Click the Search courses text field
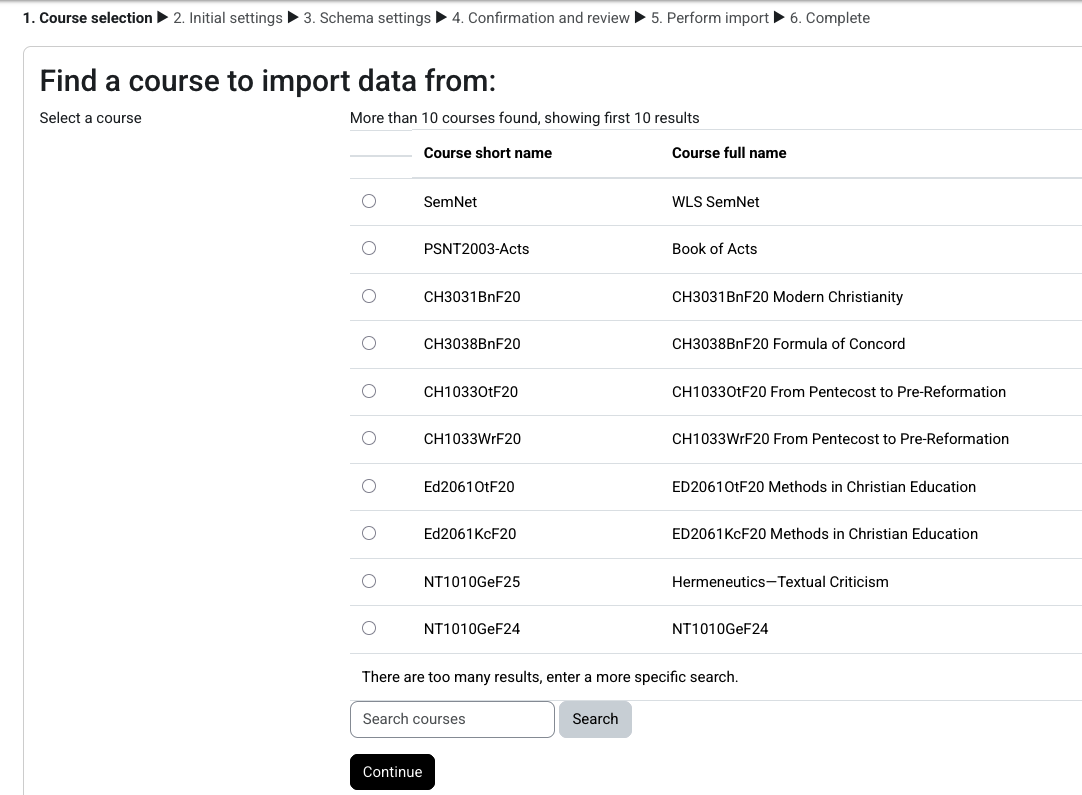 [x=452, y=719]
